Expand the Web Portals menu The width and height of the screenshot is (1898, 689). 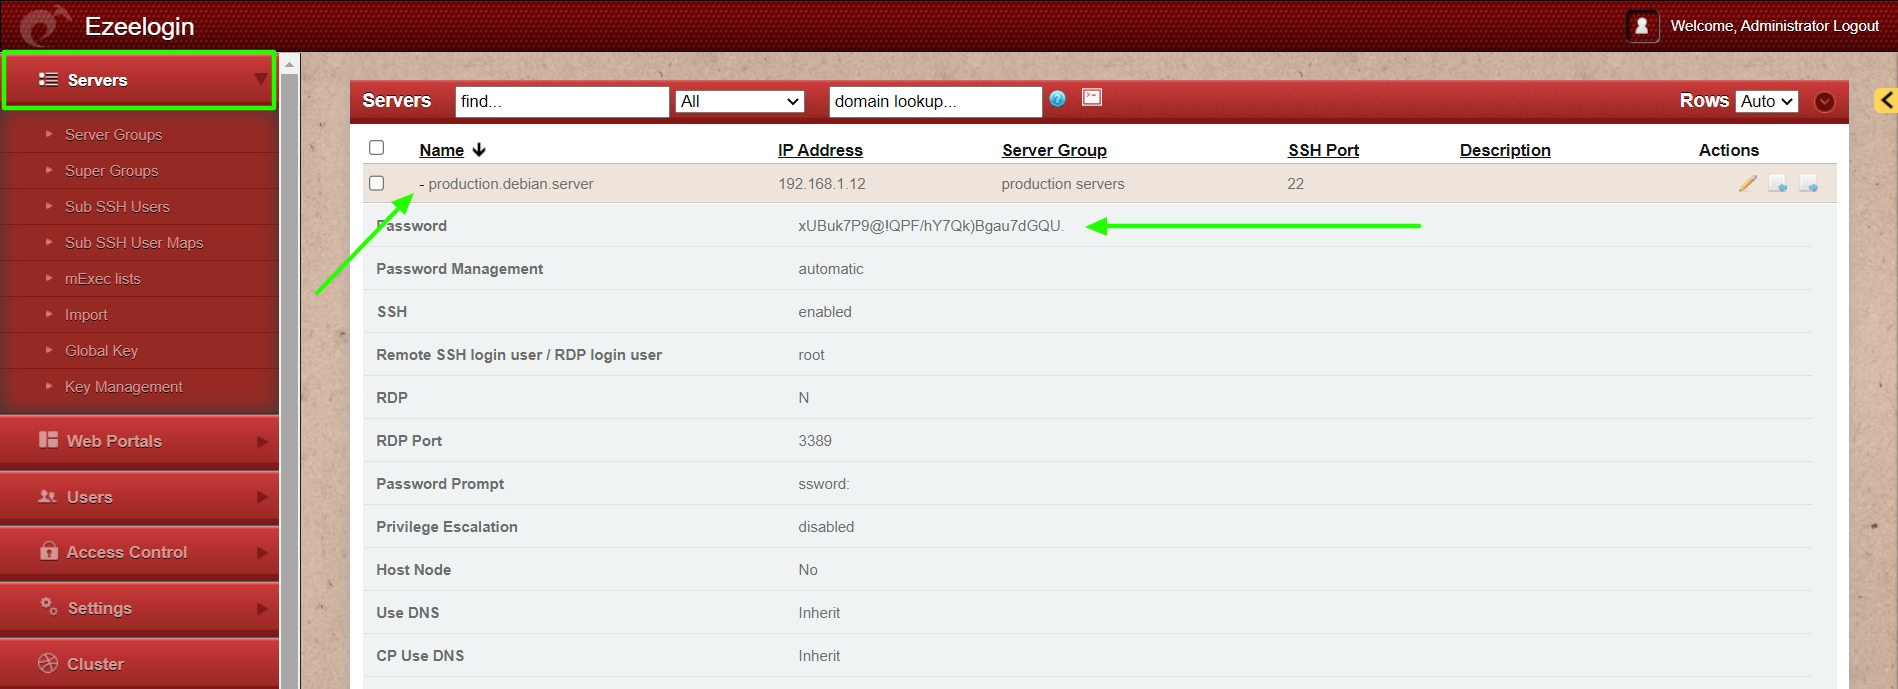pos(139,441)
